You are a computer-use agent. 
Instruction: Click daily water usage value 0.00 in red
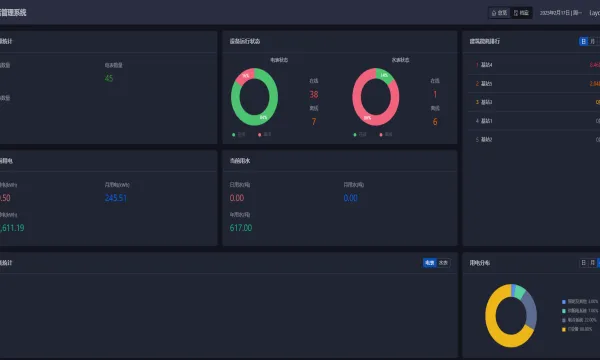(237, 198)
